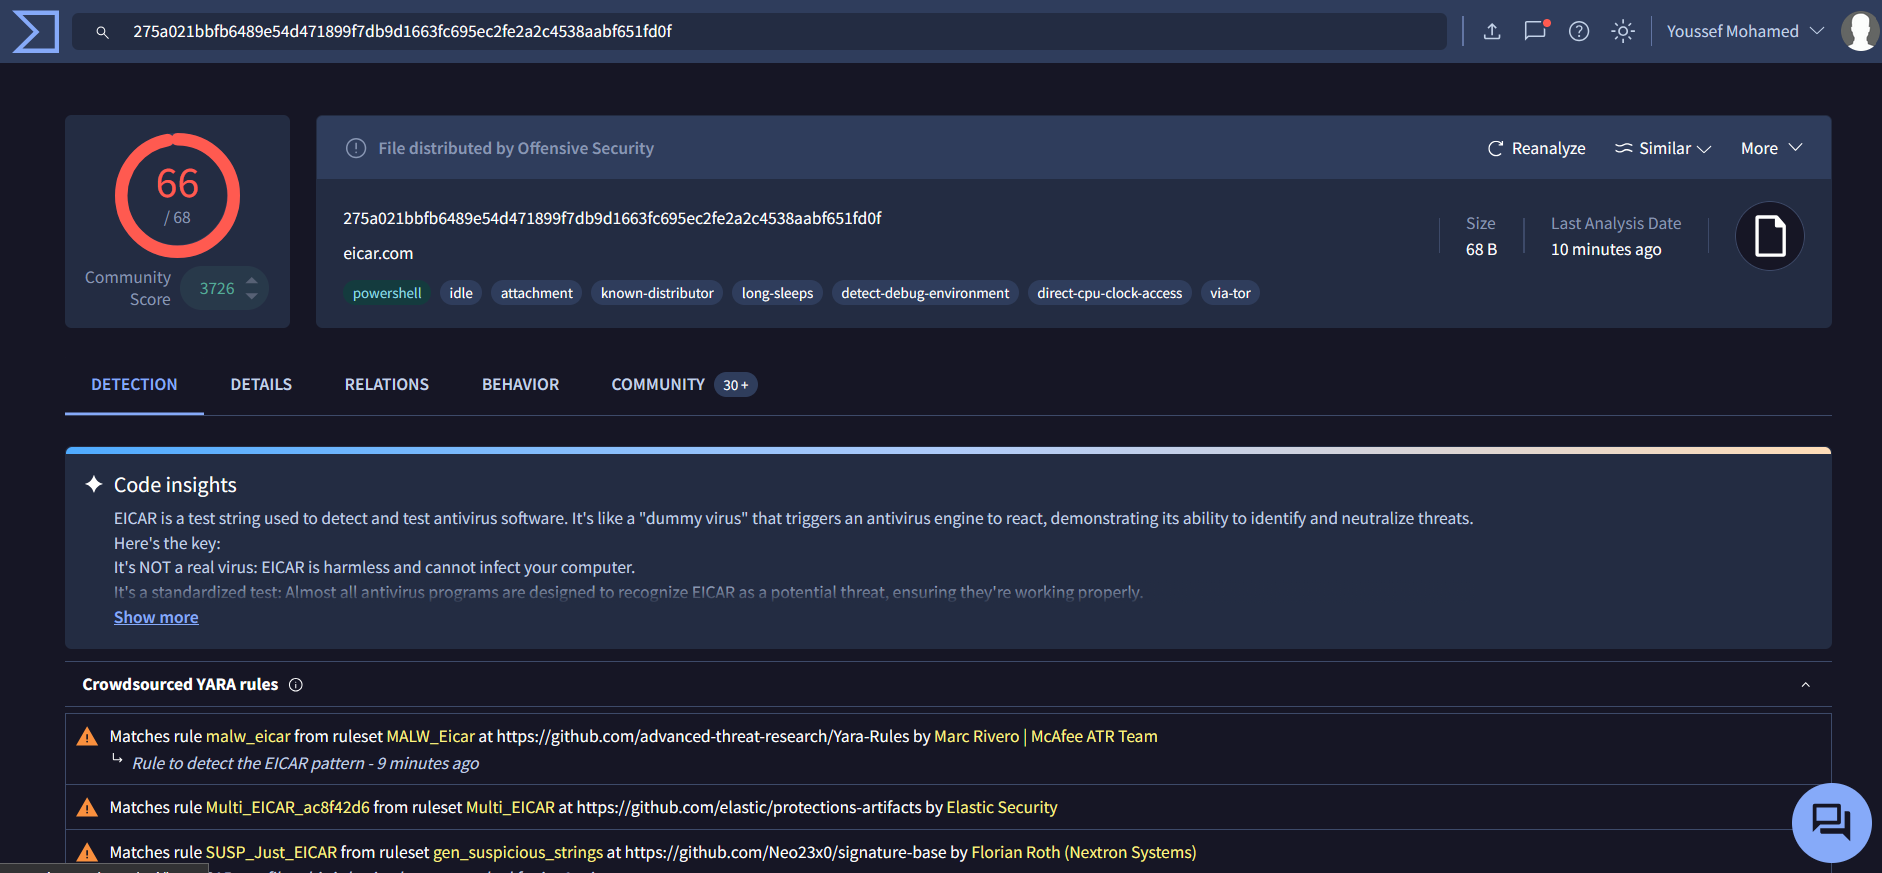Open the help question mark icon
The width and height of the screenshot is (1882, 873).
1579,31
